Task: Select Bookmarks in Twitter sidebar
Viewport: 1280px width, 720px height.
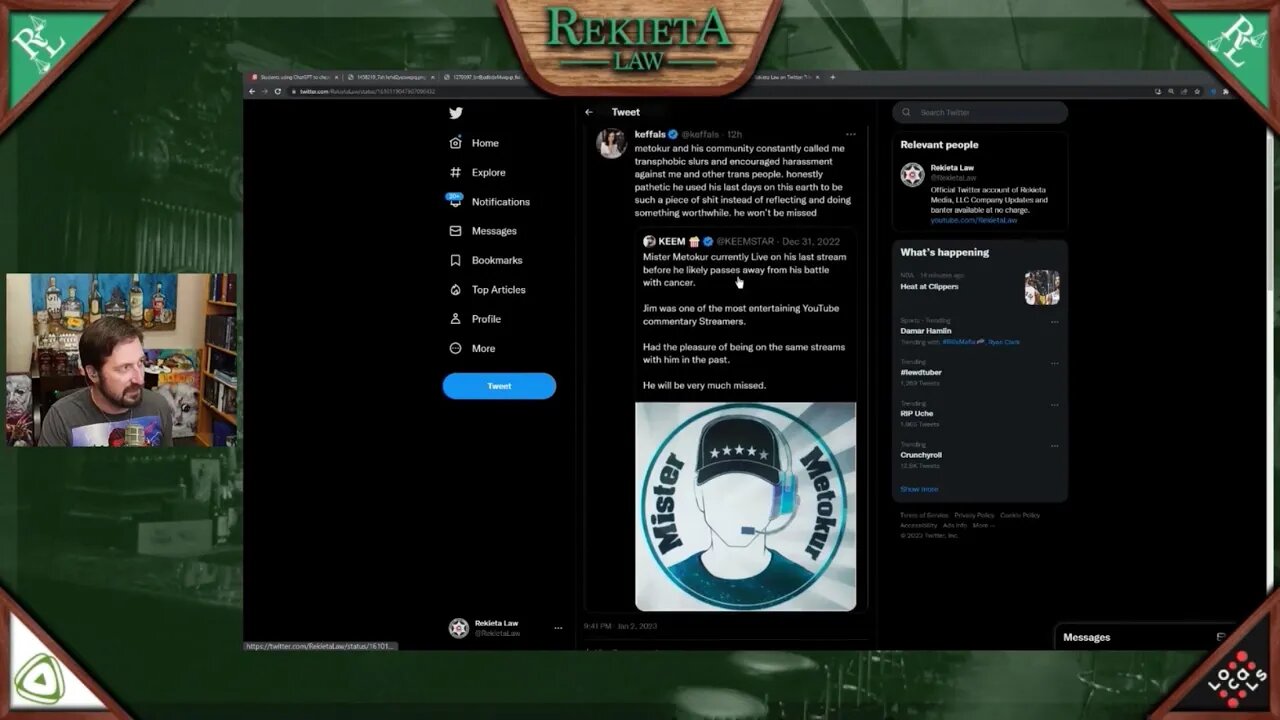Action: coord(497,260)
